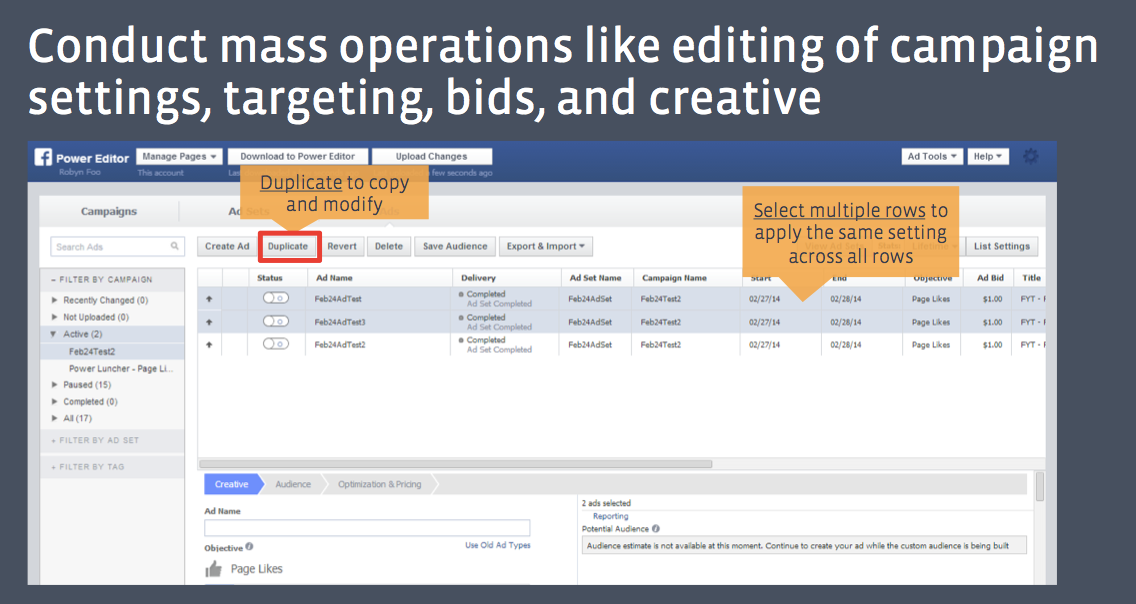Click the Upload Changes button

(x=432, y=156)
